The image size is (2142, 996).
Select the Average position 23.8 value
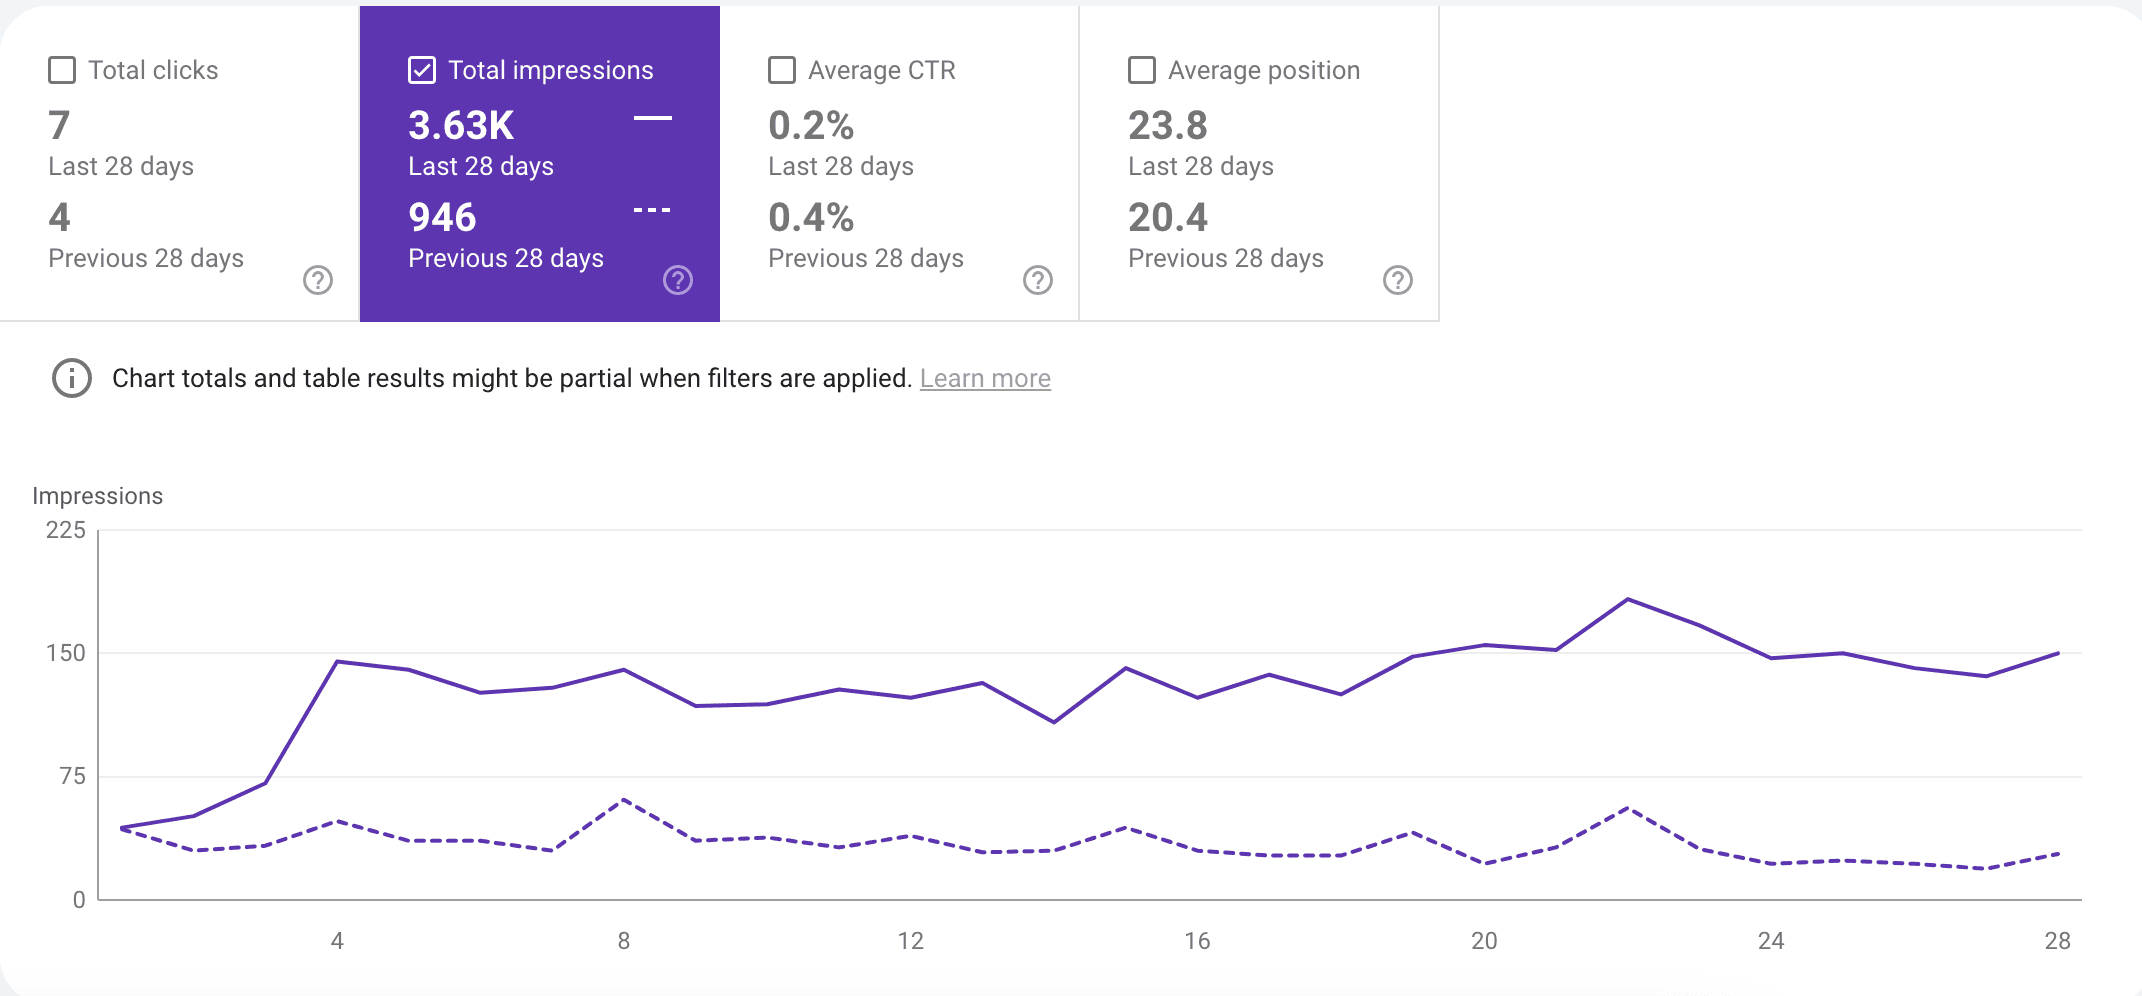pos(1168,126)
